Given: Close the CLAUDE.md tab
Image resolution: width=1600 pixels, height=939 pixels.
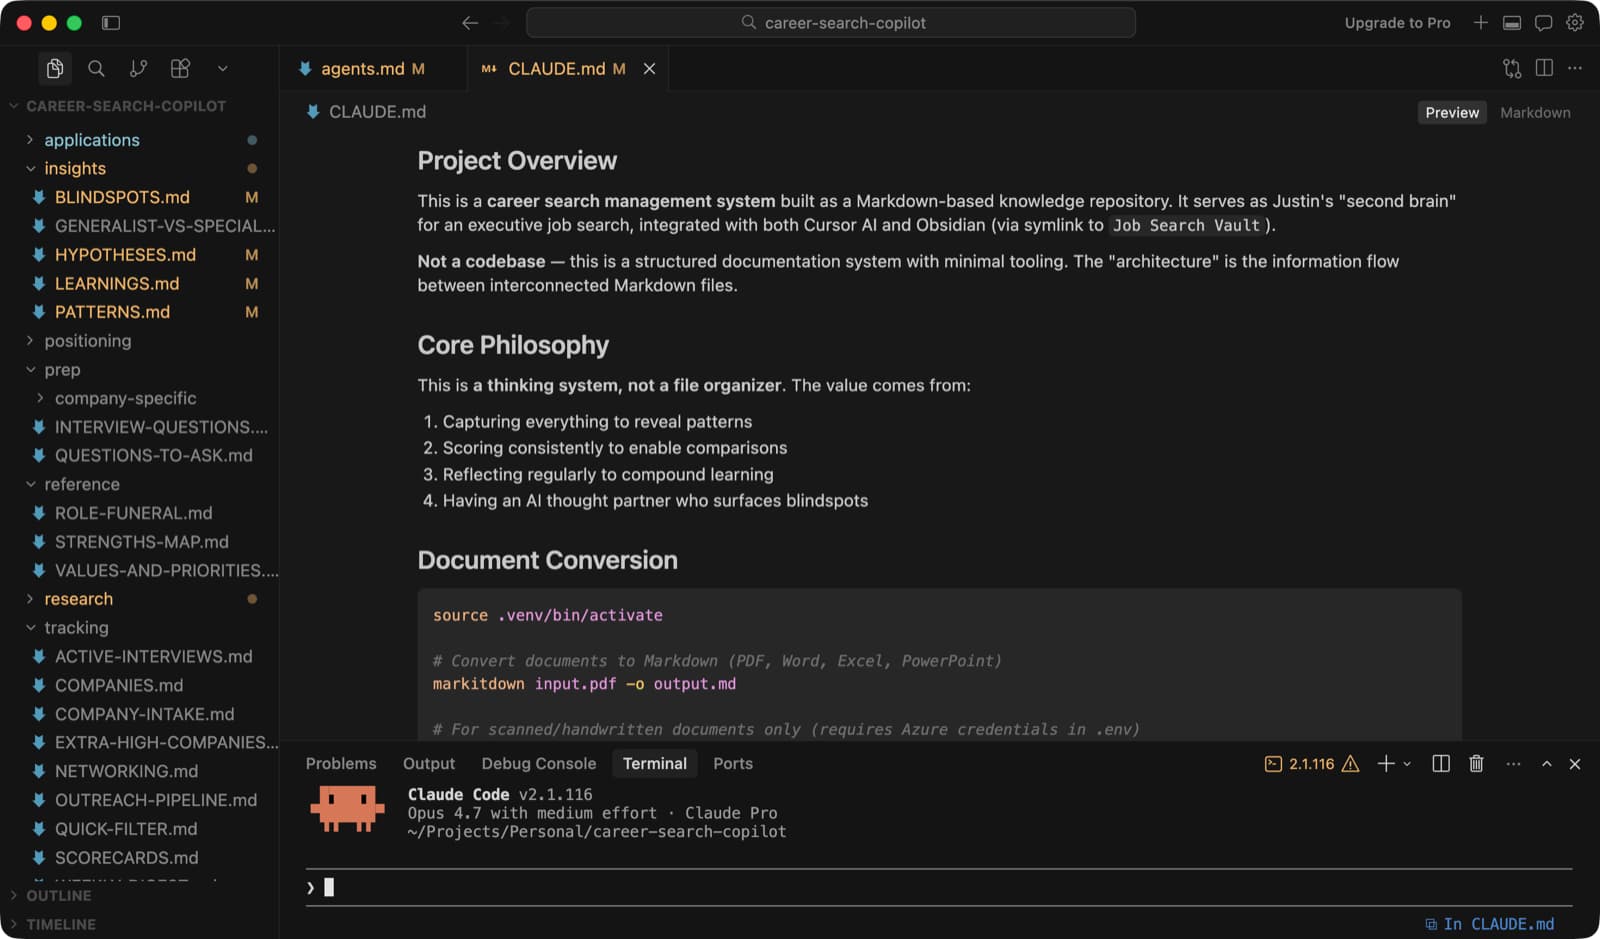Looking at the screenshot, I should [x=649, y=68].
